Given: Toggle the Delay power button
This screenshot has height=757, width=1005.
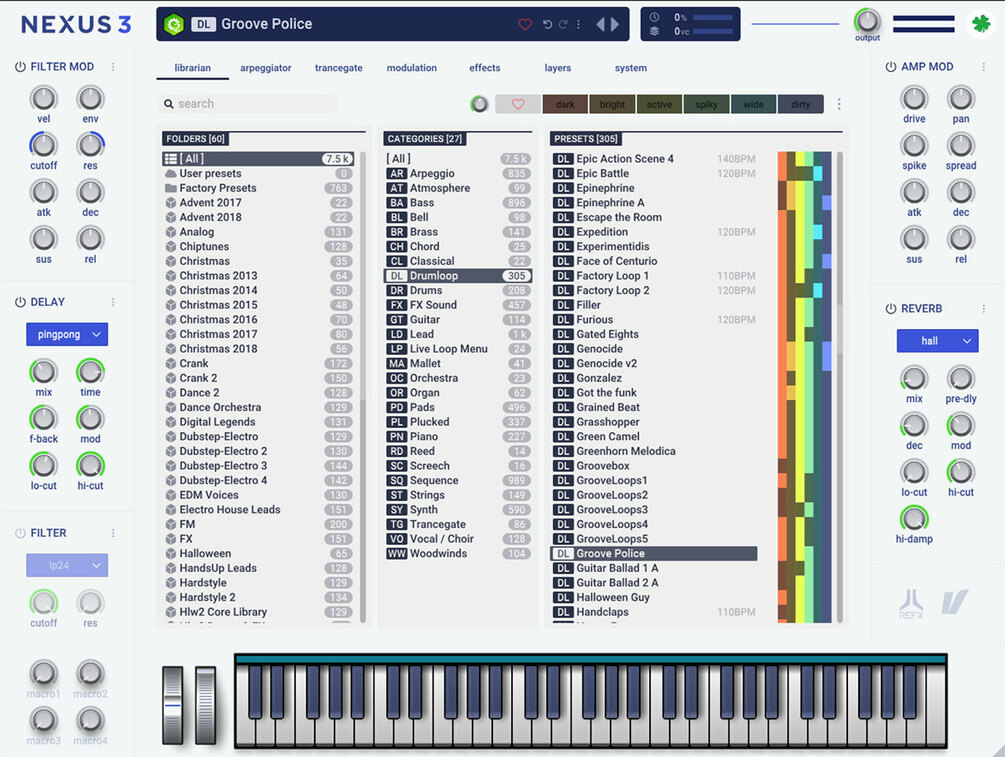Looking at the screenshot, I should click(20, 302).
